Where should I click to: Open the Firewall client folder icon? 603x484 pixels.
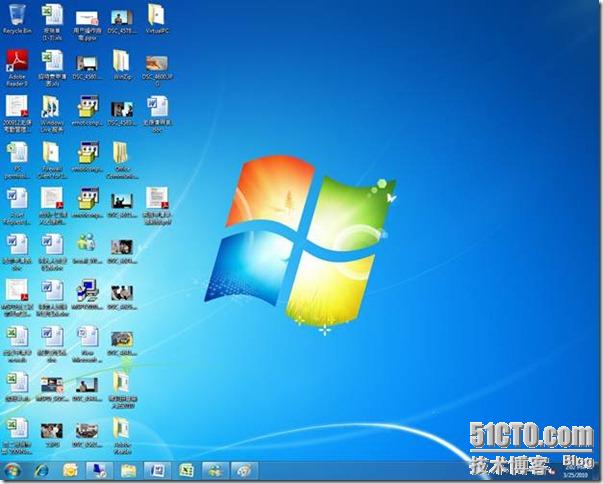click(x=52, y=160)
